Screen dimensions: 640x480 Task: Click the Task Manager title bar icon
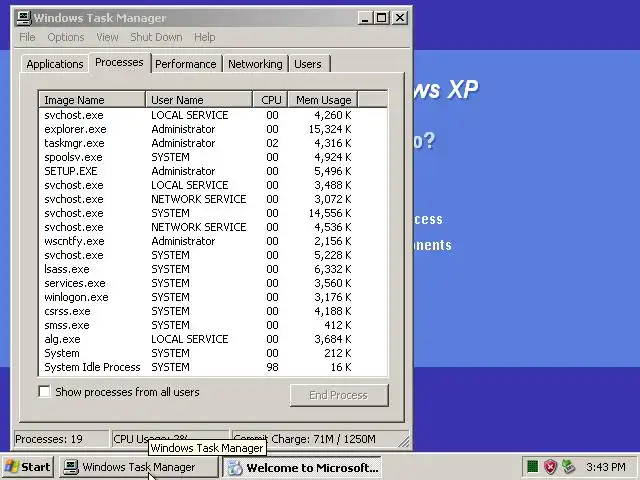[x=24, y=18]
